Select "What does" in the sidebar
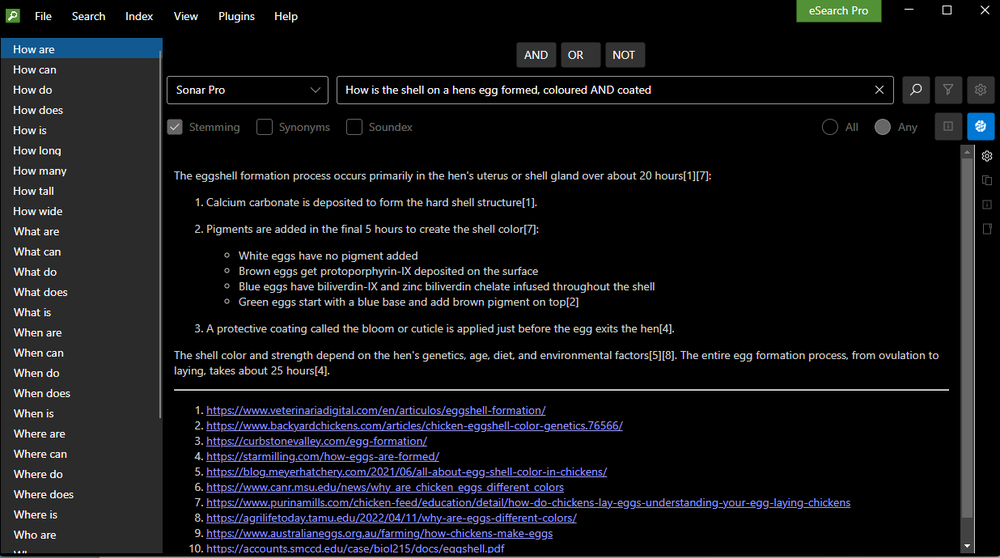The height and width of the screenshot is (558, 1000). click(x=81, y=292)
